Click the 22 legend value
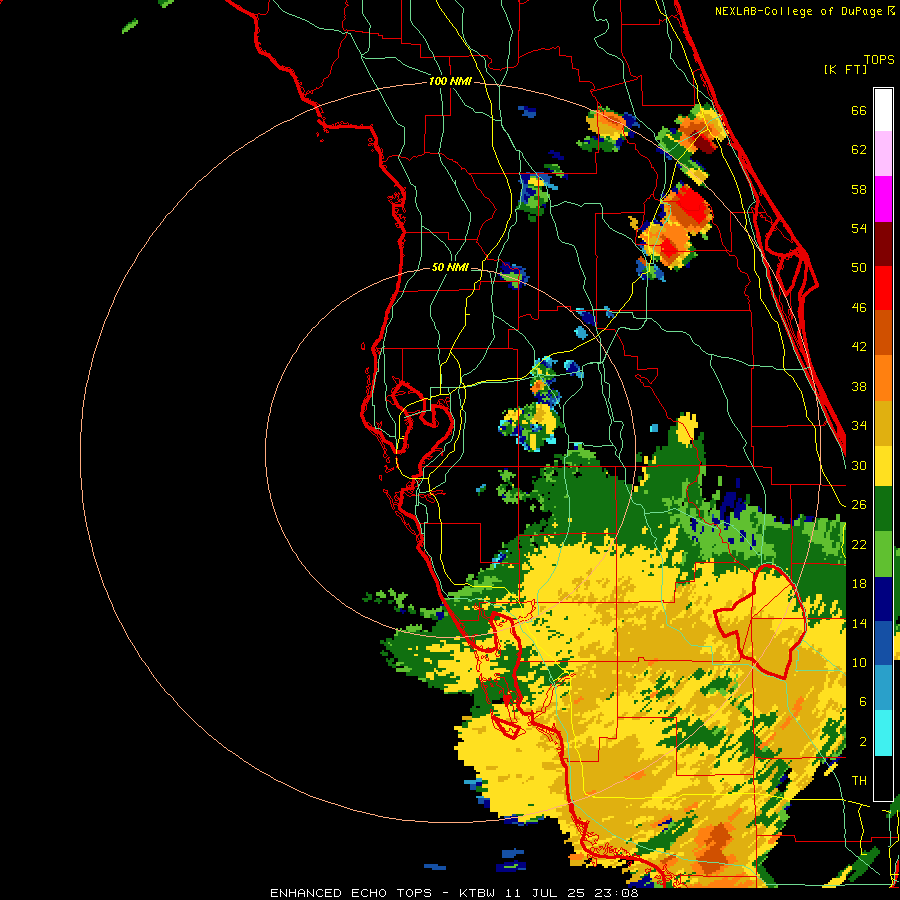This screenshot has height=900, width=900. [x=859, y=544]
